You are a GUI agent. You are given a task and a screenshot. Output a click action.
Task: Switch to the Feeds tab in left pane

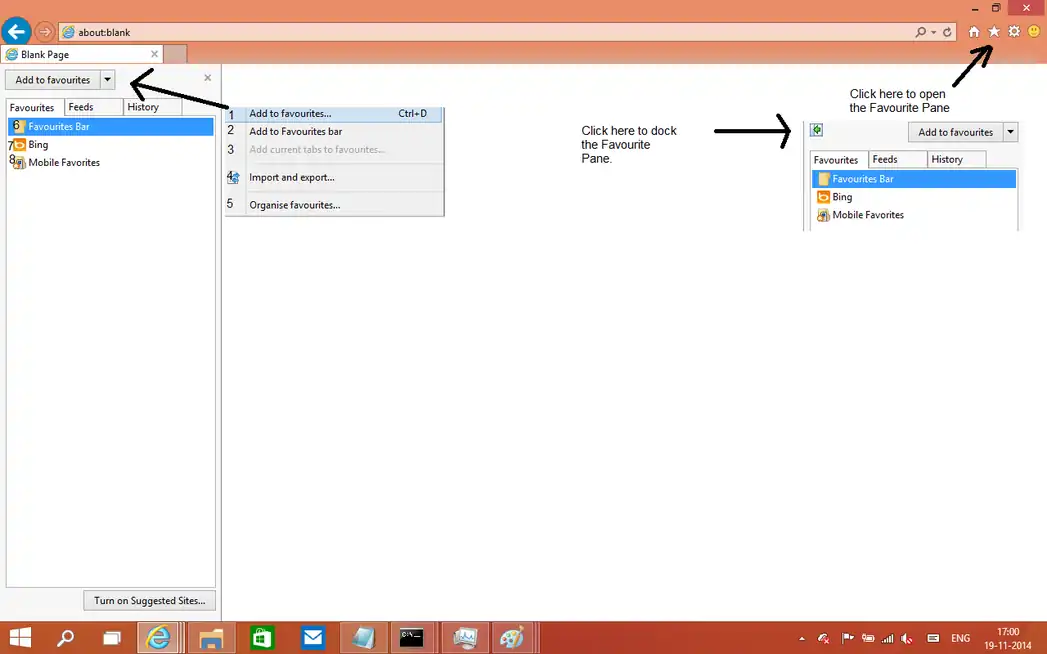point(81,107)
